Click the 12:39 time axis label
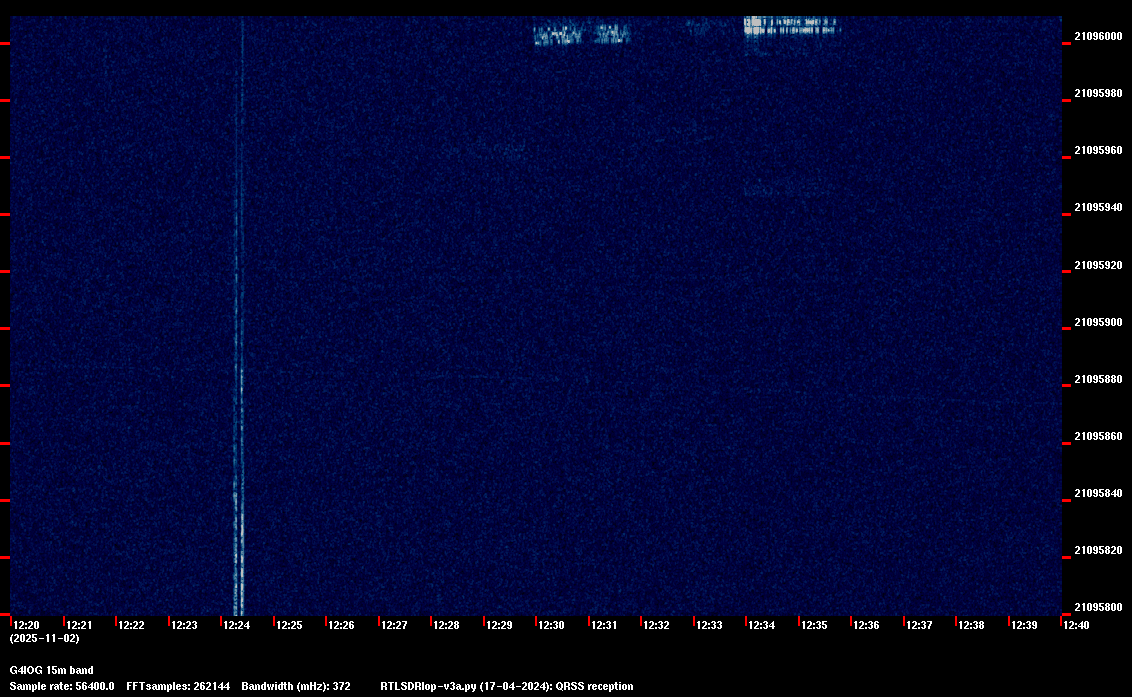This screenshot has height=697, width=1132. [1024, 625]
